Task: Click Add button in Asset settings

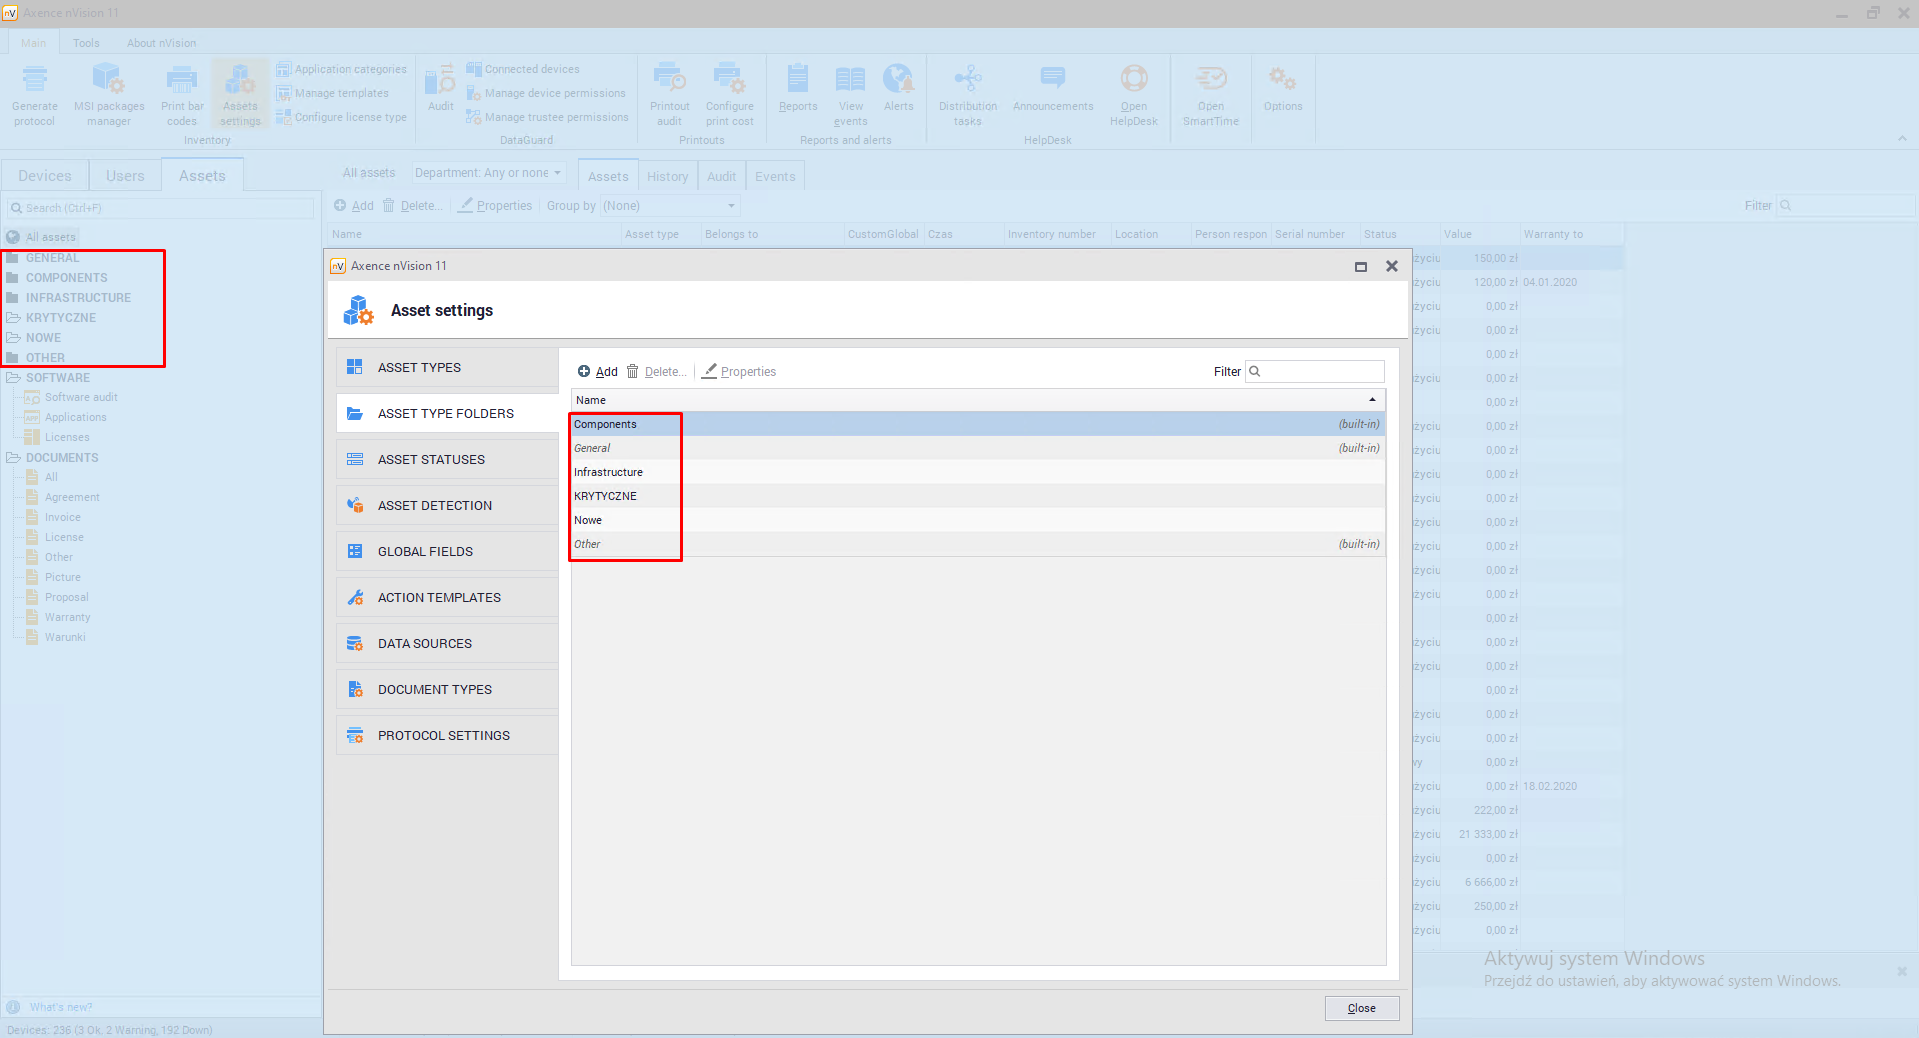Action: tap(598, 371)
